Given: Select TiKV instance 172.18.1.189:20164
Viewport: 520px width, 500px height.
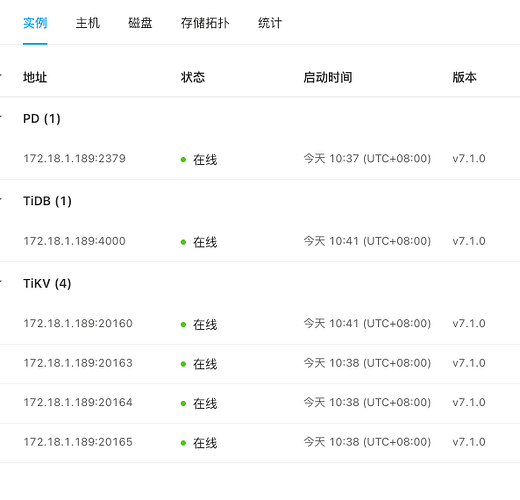Looking at the screenshot, I should (260, 403).
